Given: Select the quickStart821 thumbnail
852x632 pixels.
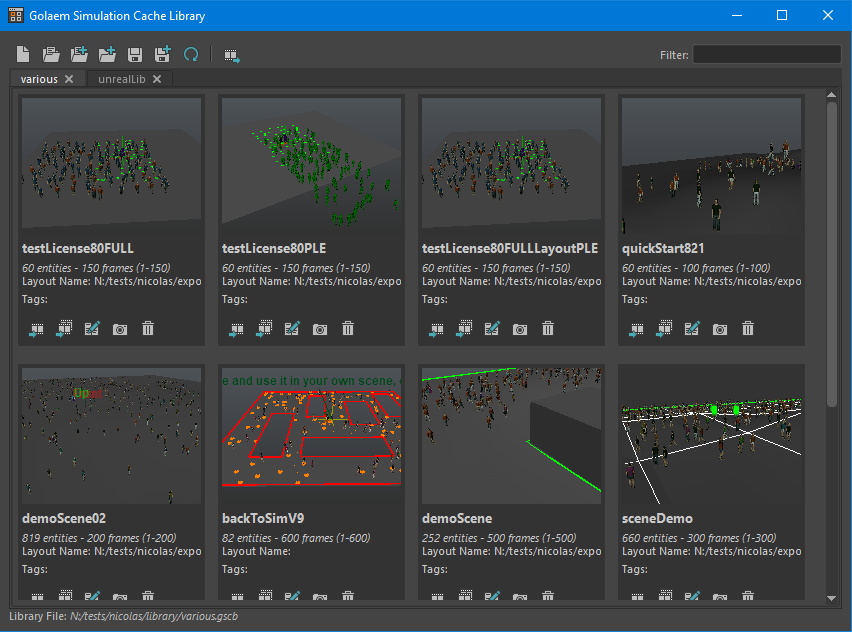Looking at the screenshot, I should tap(711, 166).
